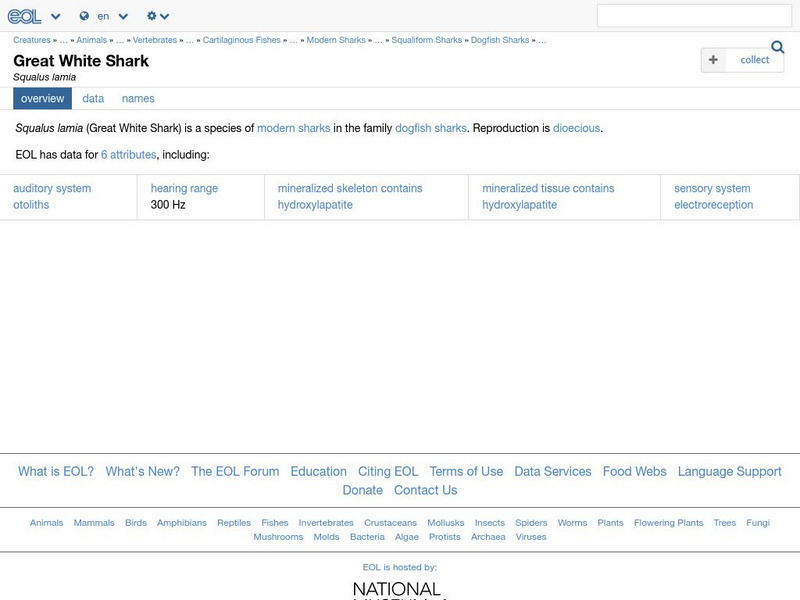The width and height of the screenshot is (800, 600).
Task: Click the EOL logo icon
Action: click(x=24, y=16)
